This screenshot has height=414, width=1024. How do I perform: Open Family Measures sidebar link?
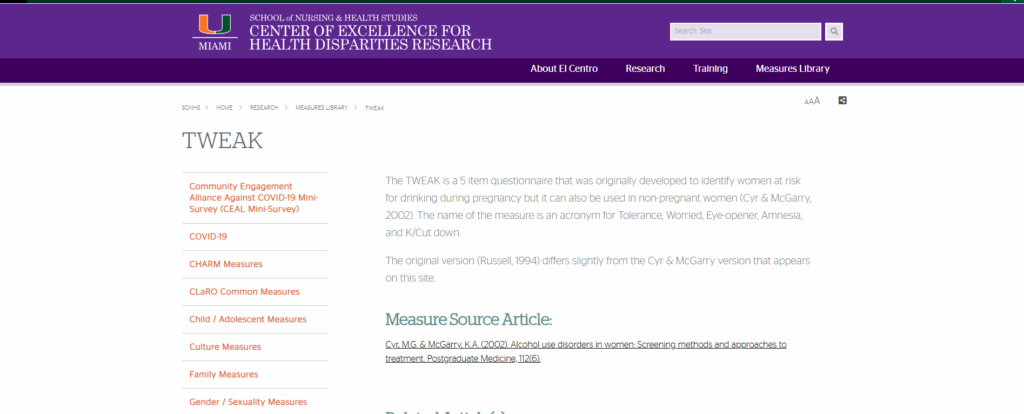click(x=223, y=374)
